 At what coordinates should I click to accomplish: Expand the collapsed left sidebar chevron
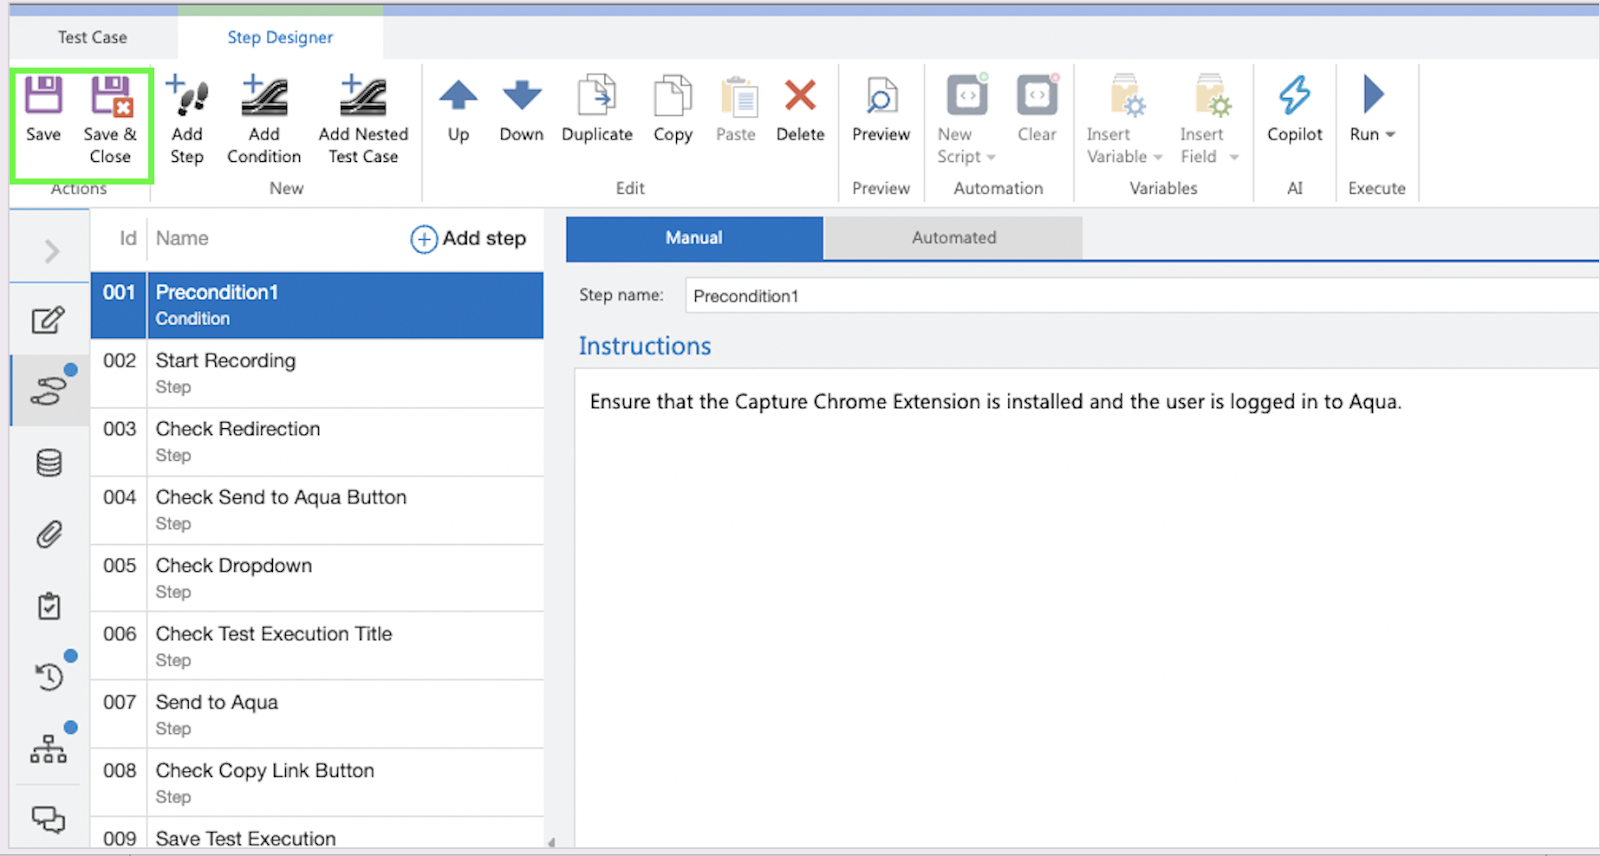tap(52, 251)
